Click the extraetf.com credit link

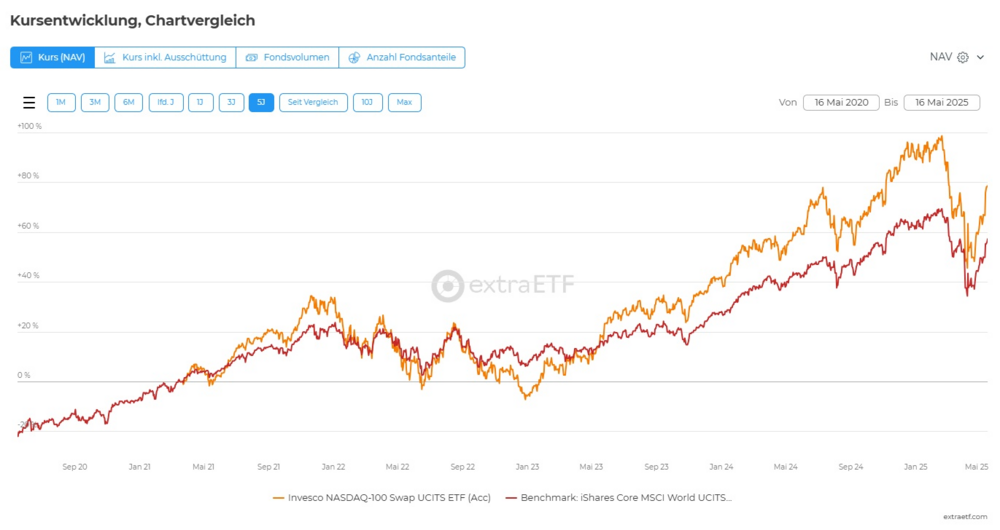(x=964, y=517)
